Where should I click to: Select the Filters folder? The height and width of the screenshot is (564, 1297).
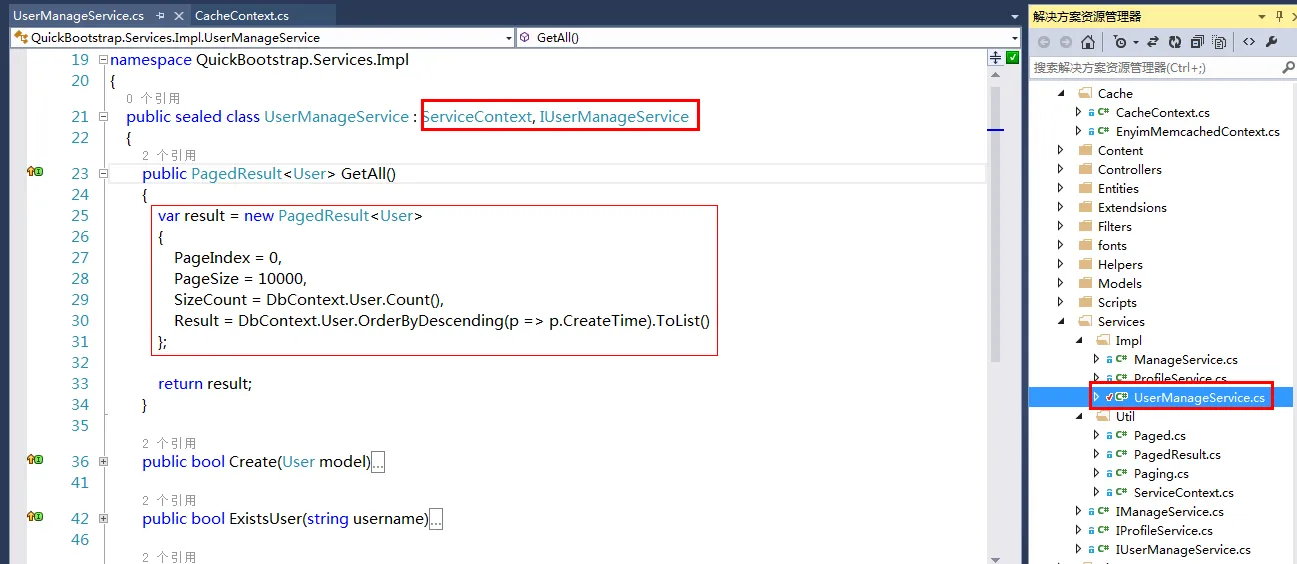click(x=1115, y=226)
